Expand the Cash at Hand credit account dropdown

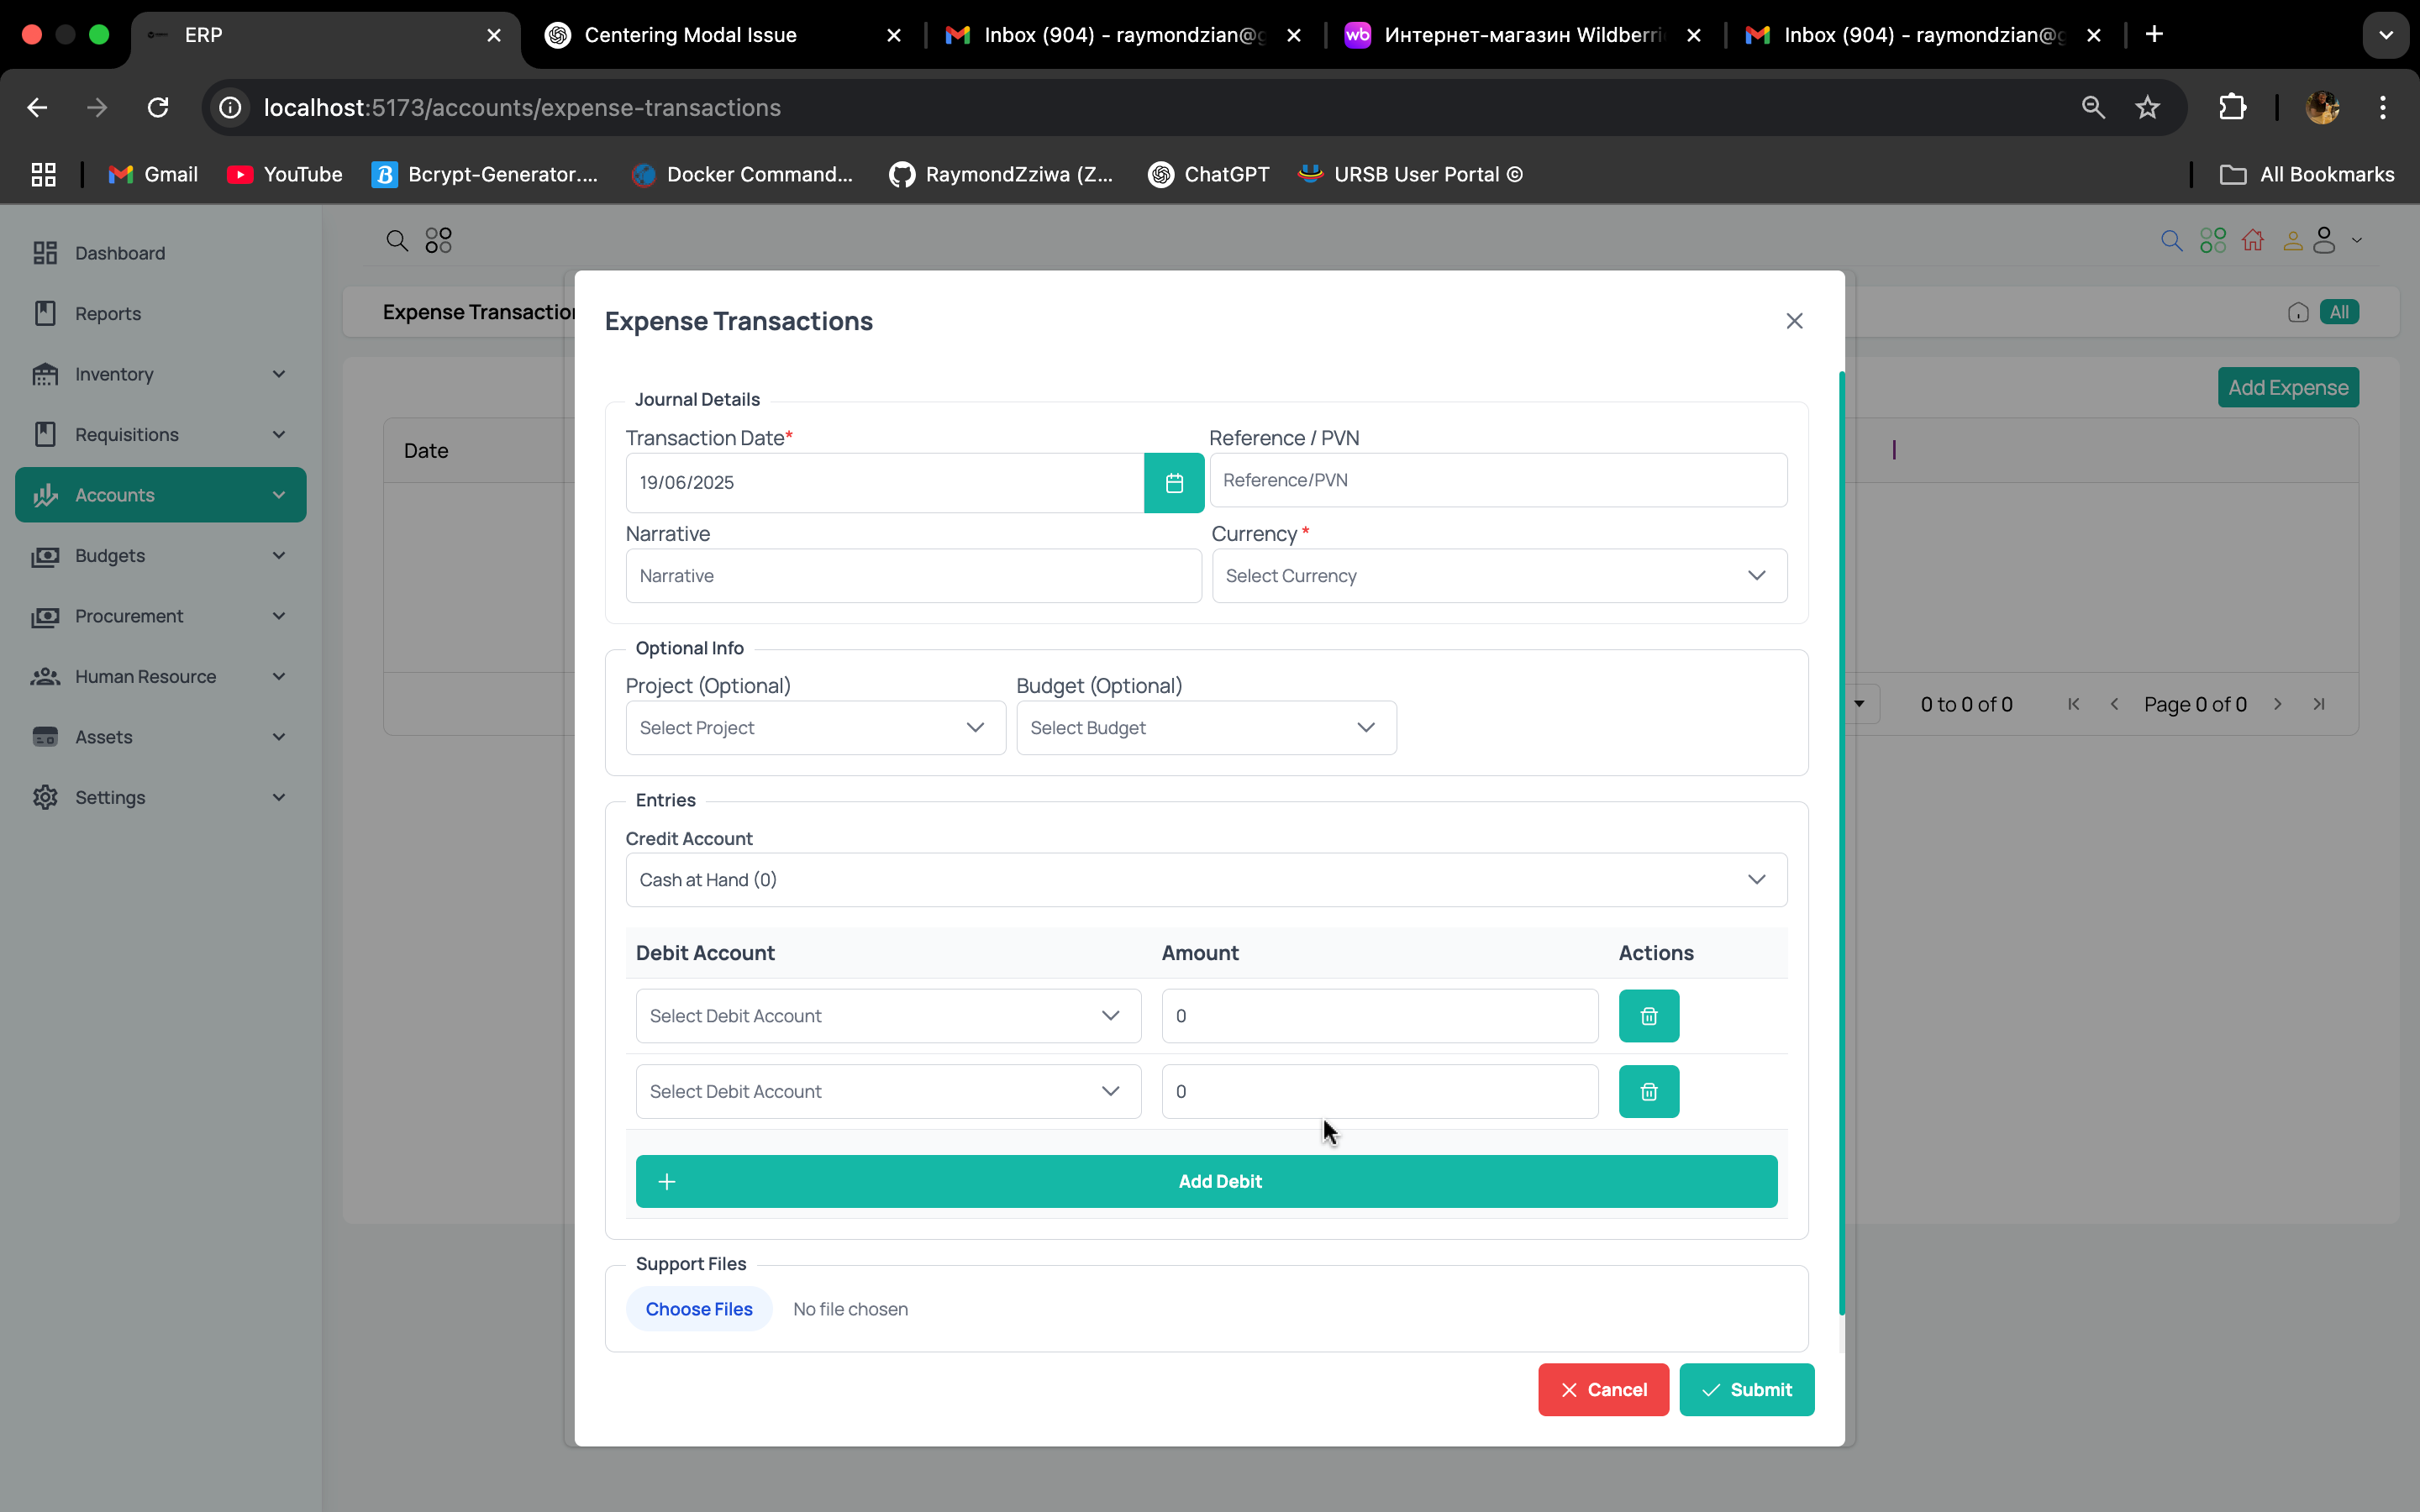pos(1205,880)
